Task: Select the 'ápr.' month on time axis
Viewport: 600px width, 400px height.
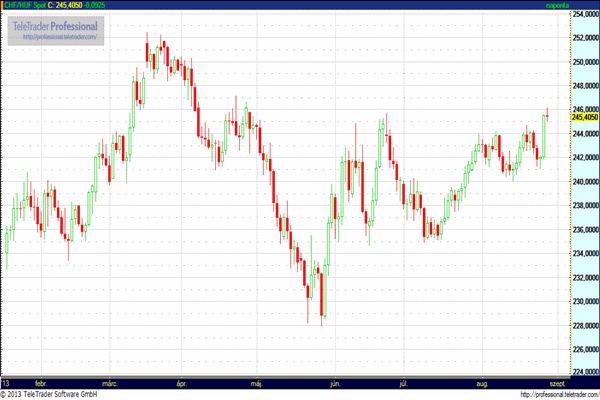Action: (181, 383)
